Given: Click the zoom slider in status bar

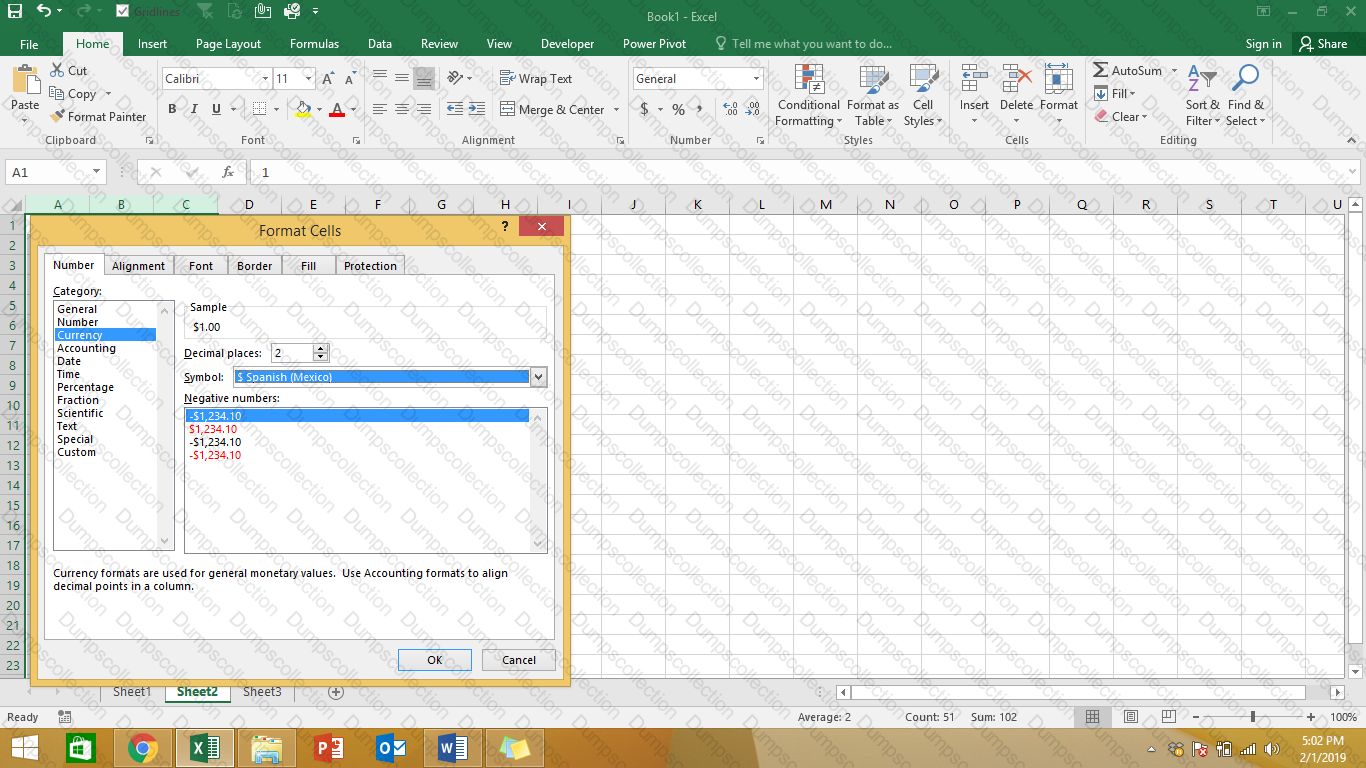Looking at the screenshot, I should [1253, 717].
